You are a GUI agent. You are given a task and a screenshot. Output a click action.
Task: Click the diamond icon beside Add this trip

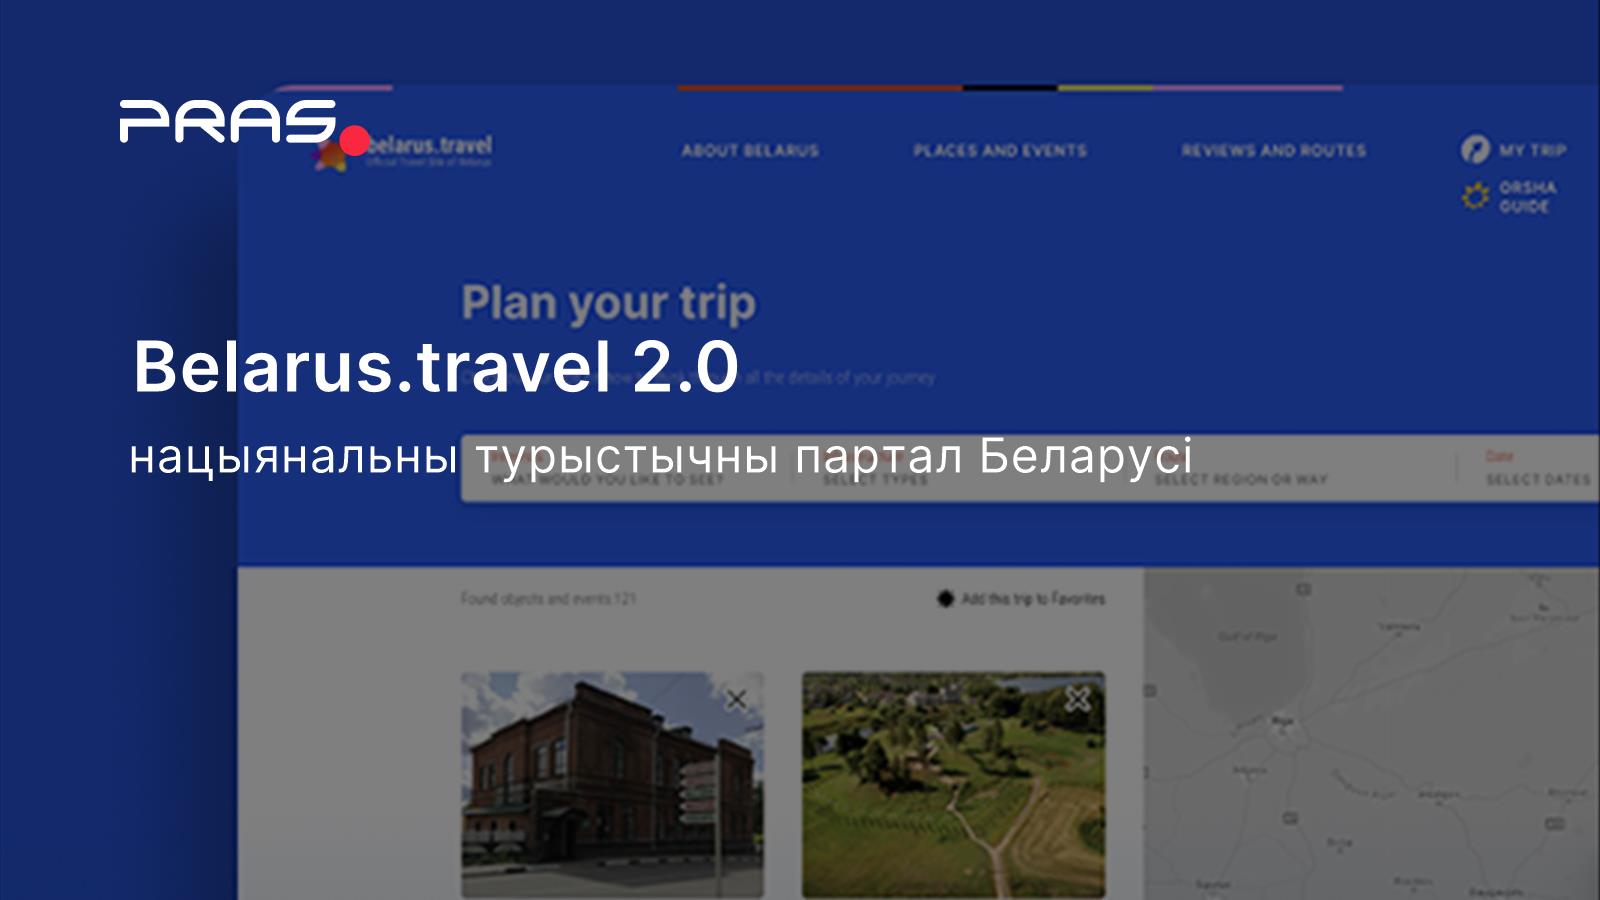pos(944,598)
